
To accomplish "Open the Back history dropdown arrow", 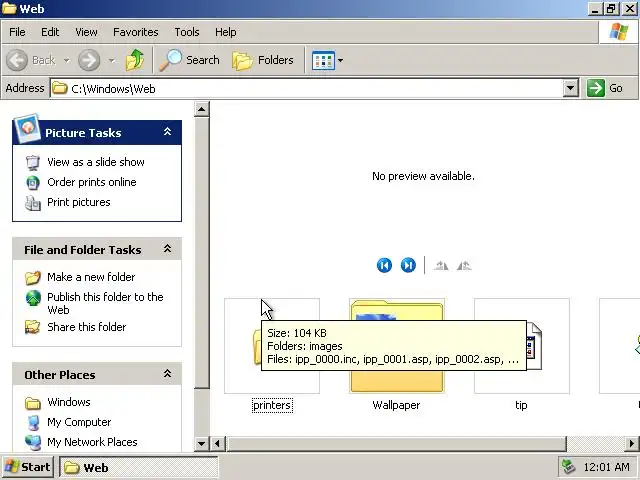I will [x=66, y=60].
